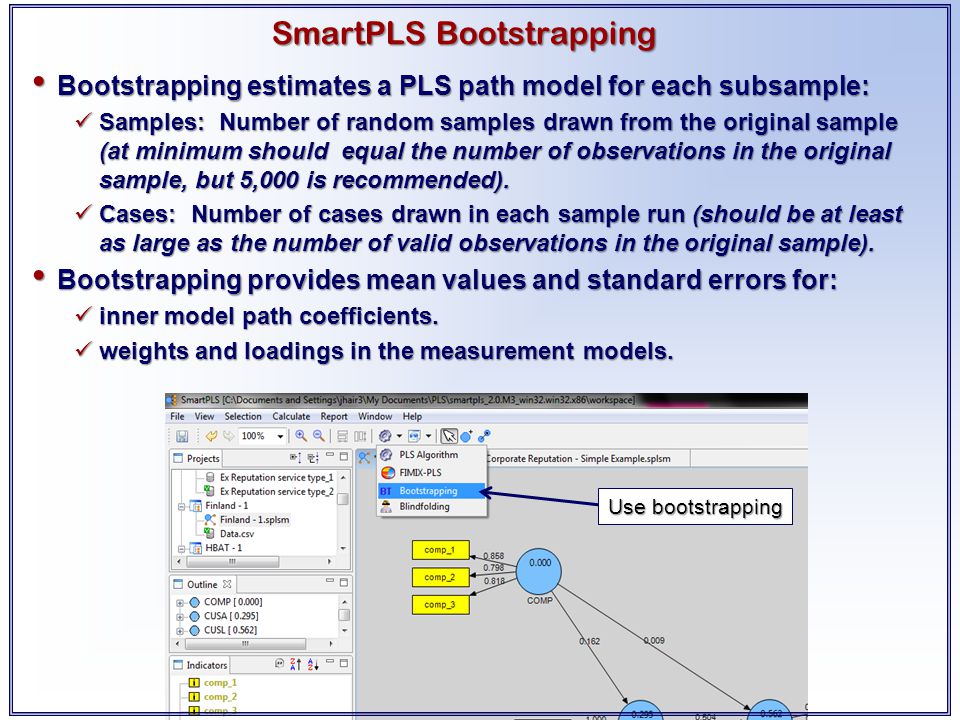
Task: Select Ex Reputation service type_2 item
Action: pyautogui.click(x=276, y=491)
